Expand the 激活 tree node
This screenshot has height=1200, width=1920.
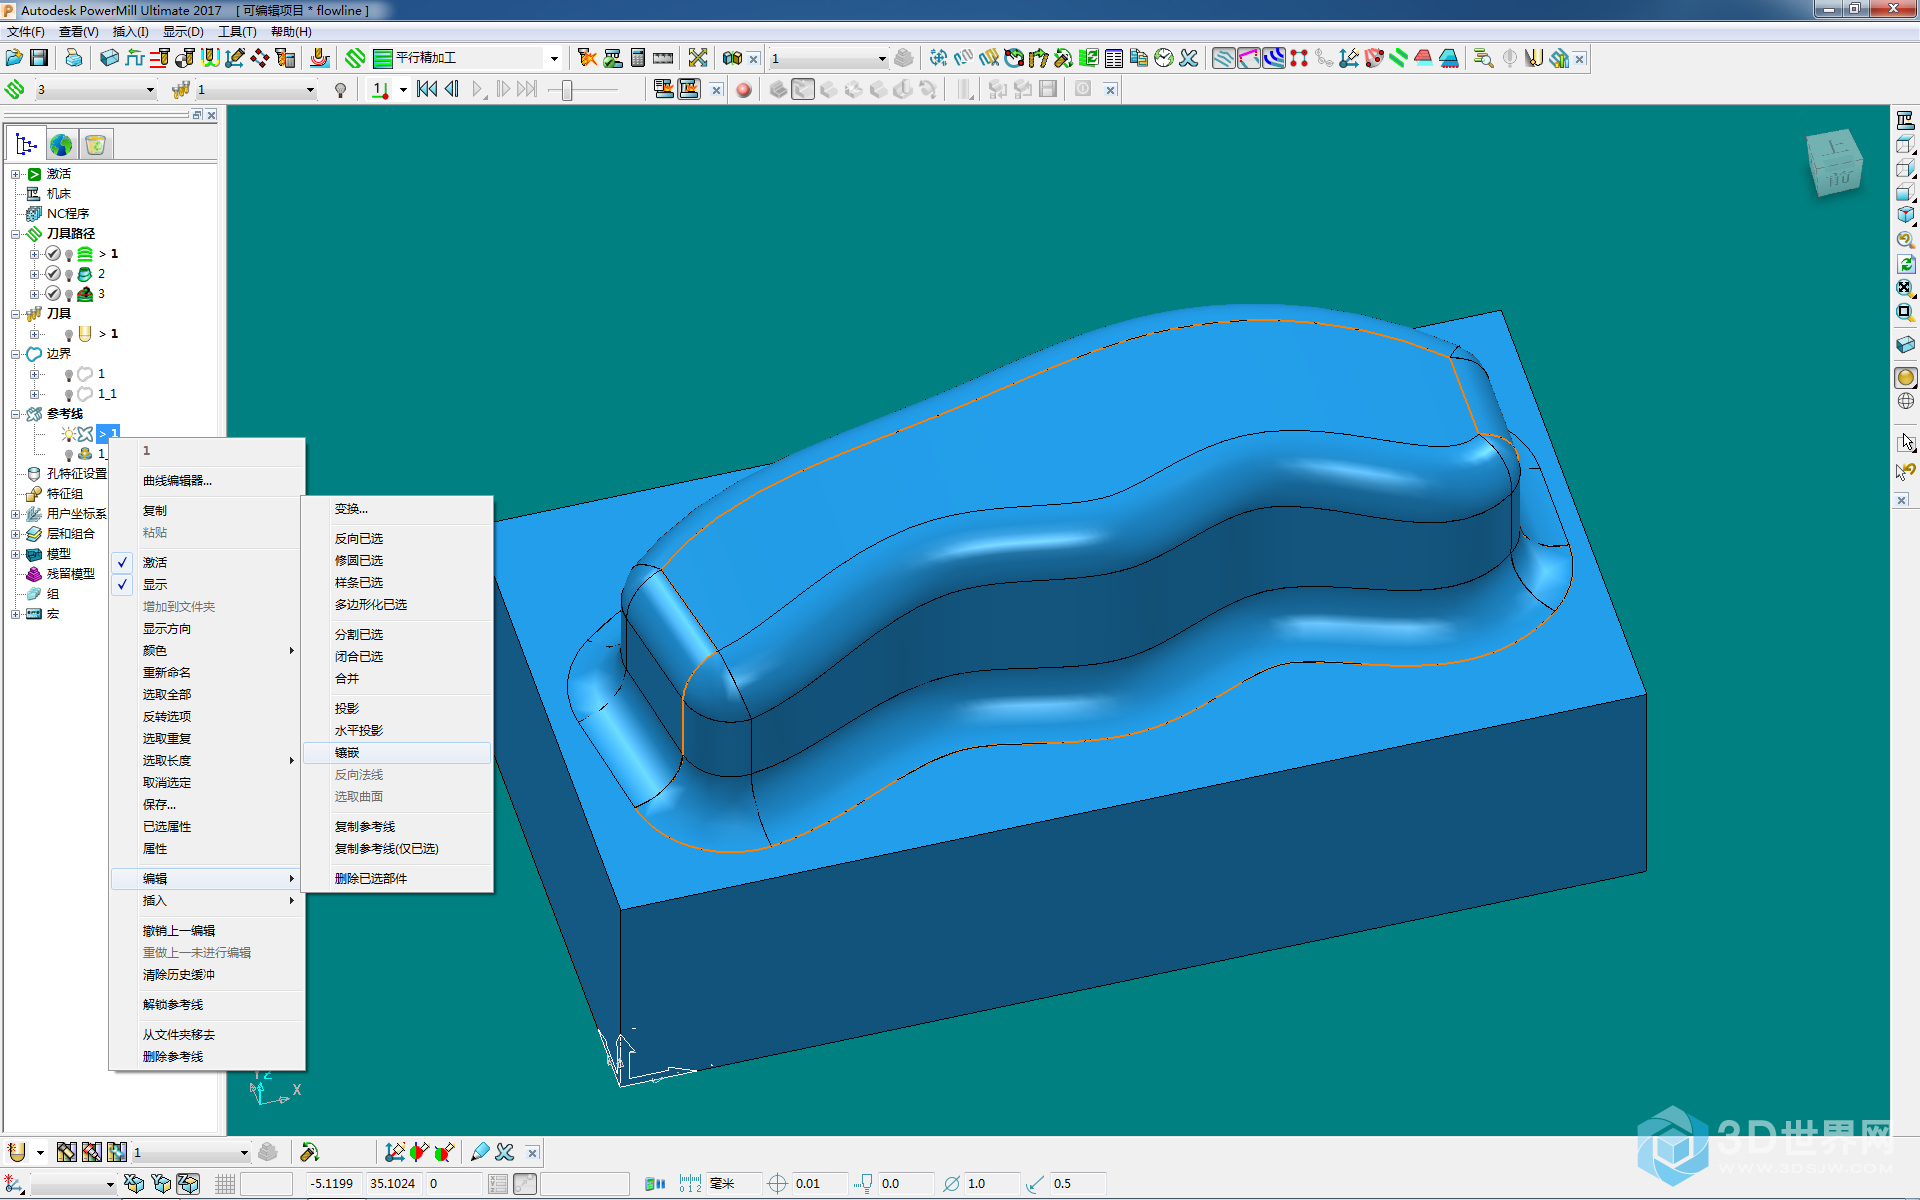pyautogui.click(x=15, y=174)
